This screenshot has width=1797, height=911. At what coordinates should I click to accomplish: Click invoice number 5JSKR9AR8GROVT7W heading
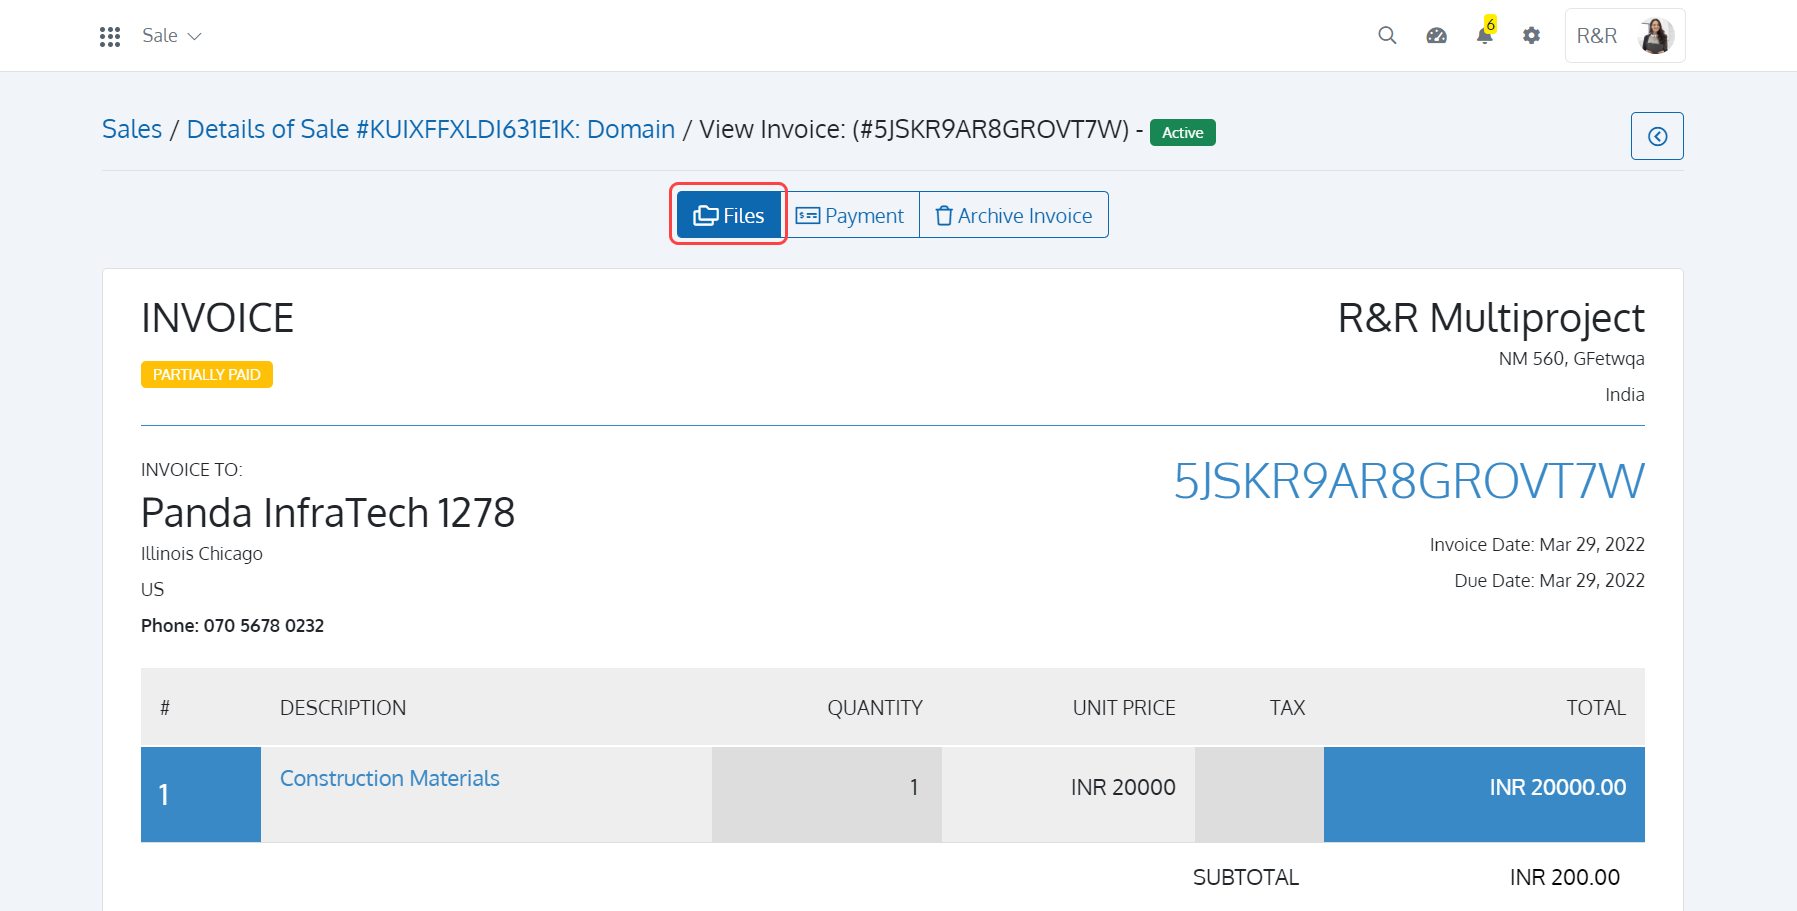point(1409,481)
